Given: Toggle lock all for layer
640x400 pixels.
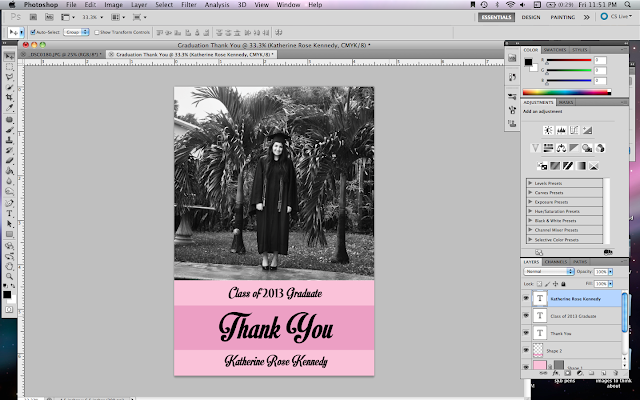Looking at the screenshot, I should point(563,284).
